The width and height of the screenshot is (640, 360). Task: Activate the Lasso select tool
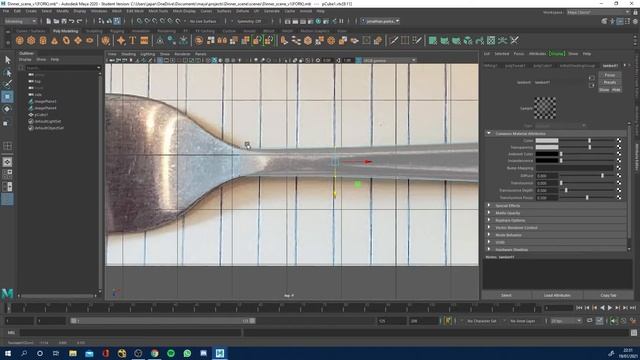pyautogui.click(x=7, y=73)
